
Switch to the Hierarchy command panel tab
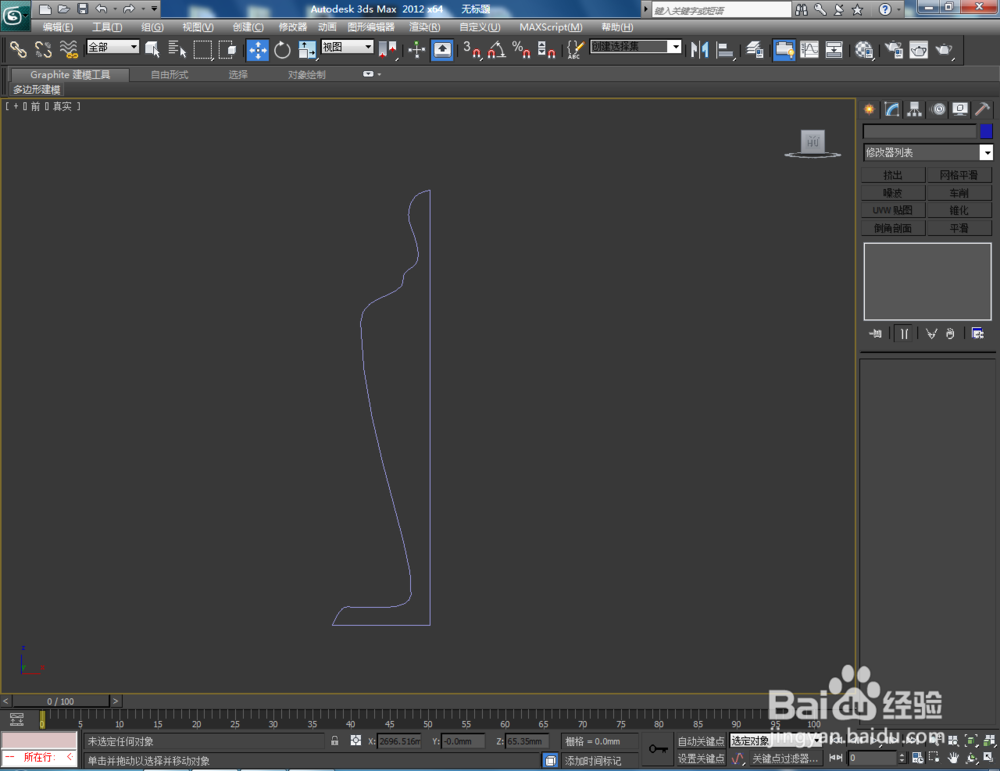pyautogui.click(x=915, y=109)
